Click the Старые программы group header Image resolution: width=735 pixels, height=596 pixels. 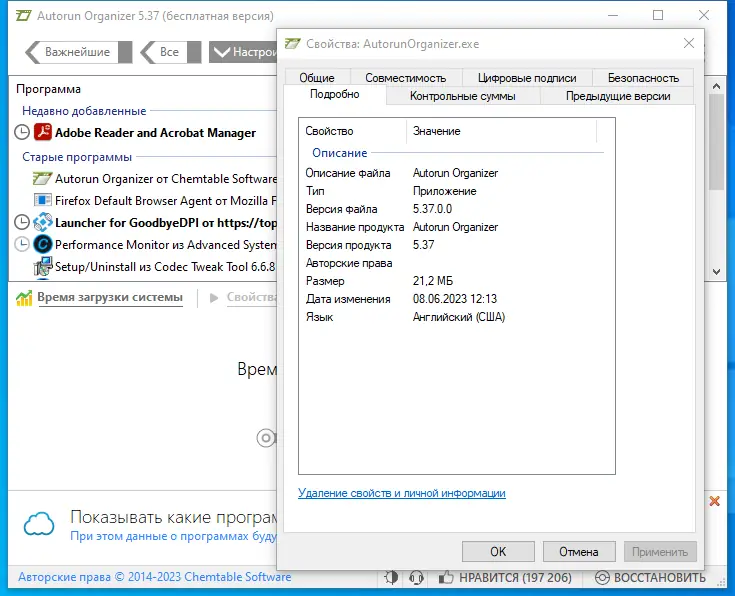coord(77,157)
